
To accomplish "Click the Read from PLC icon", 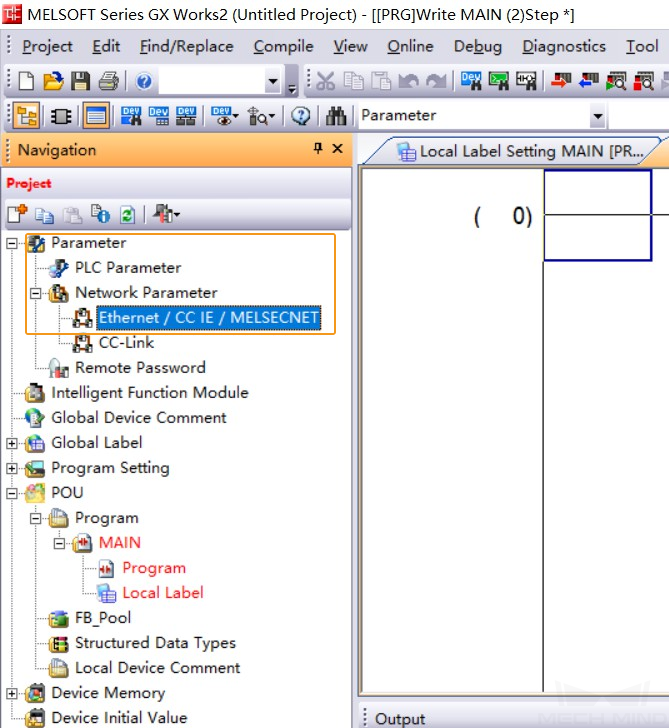I will coord(589,81).
